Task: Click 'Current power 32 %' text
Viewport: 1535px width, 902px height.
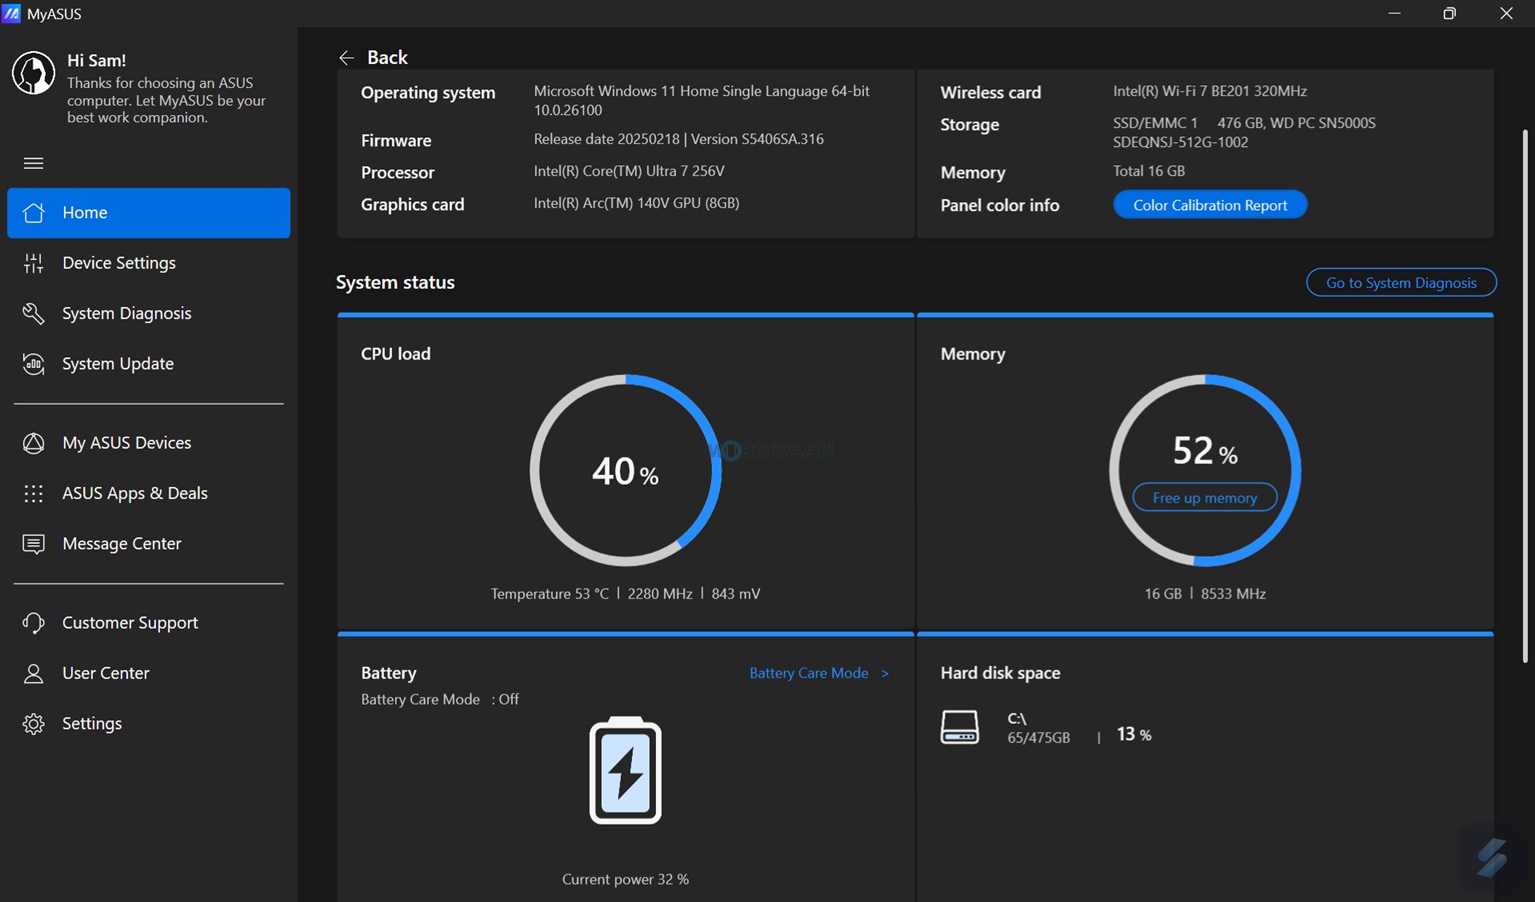Action: tap(625, 880)
